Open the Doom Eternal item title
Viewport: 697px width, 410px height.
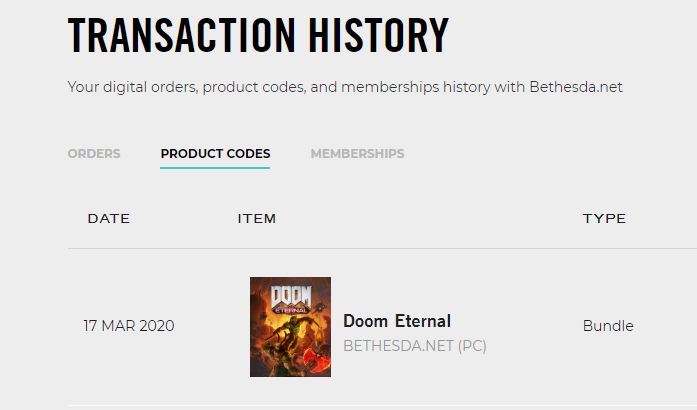click(x=397, y=321)
